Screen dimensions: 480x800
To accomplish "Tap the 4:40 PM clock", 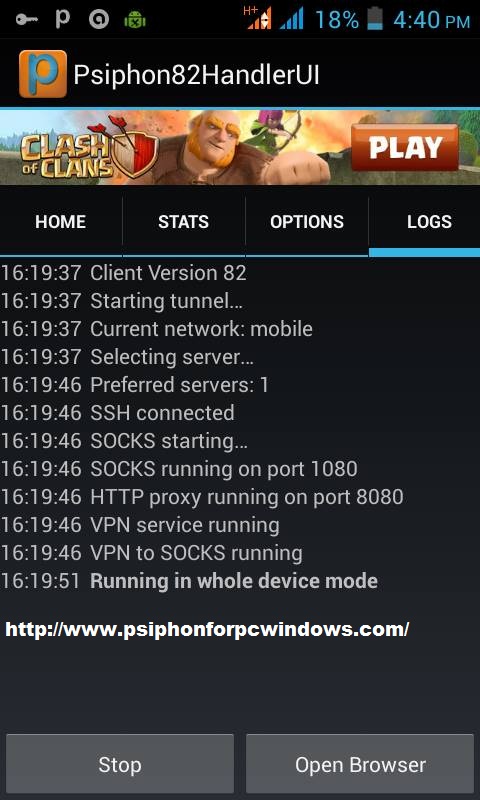I will pos(432,19).
